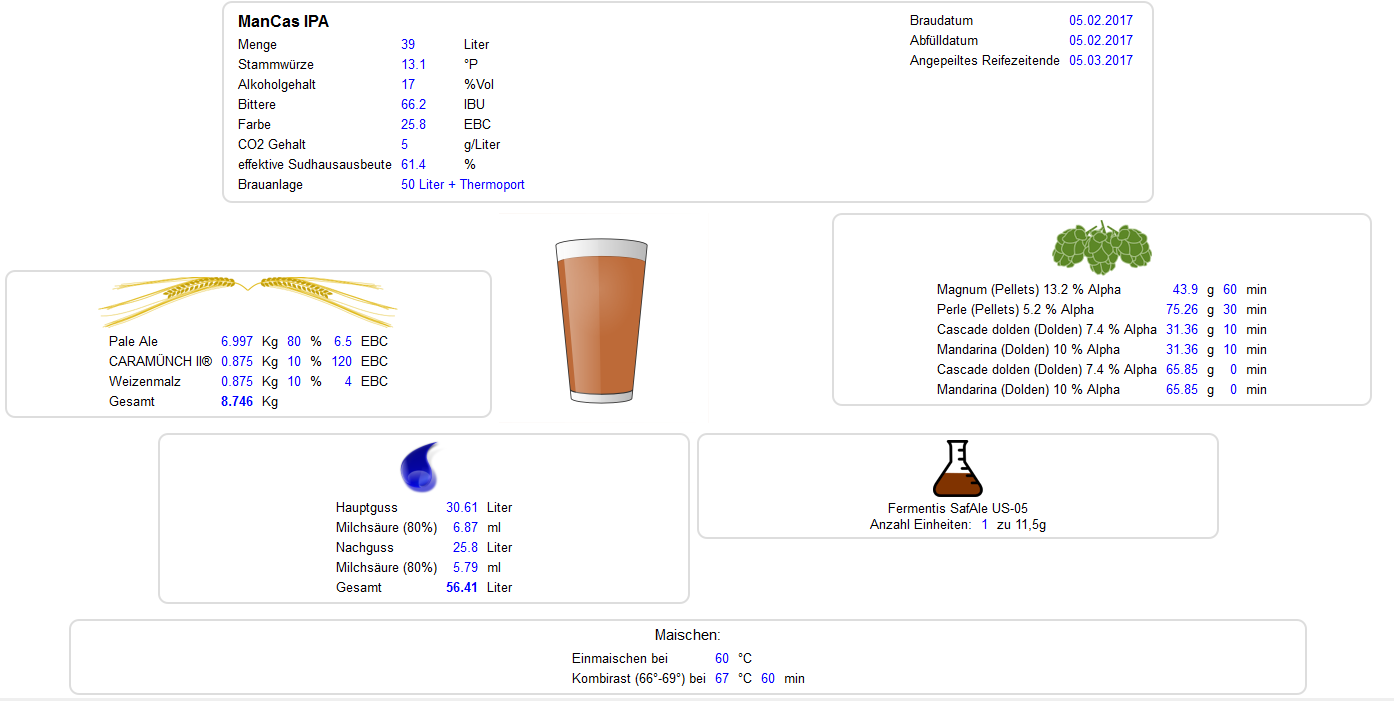
Task: Click the Magnum hop amount 43.9 g
Action: tap(1185, 290)
